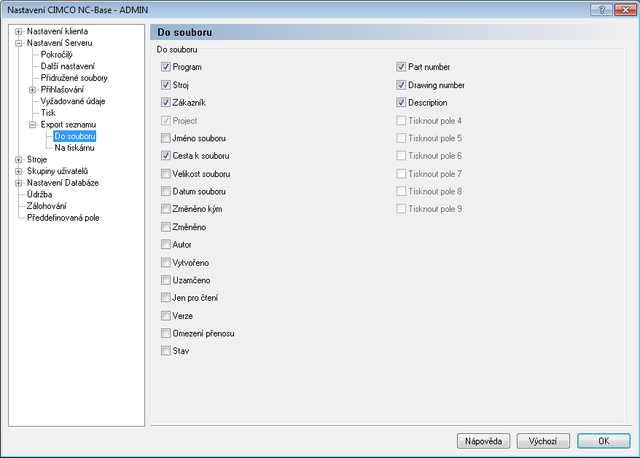Select Nastavení klienta tree label
The image size is (640, 458).
tap(57, 31)
